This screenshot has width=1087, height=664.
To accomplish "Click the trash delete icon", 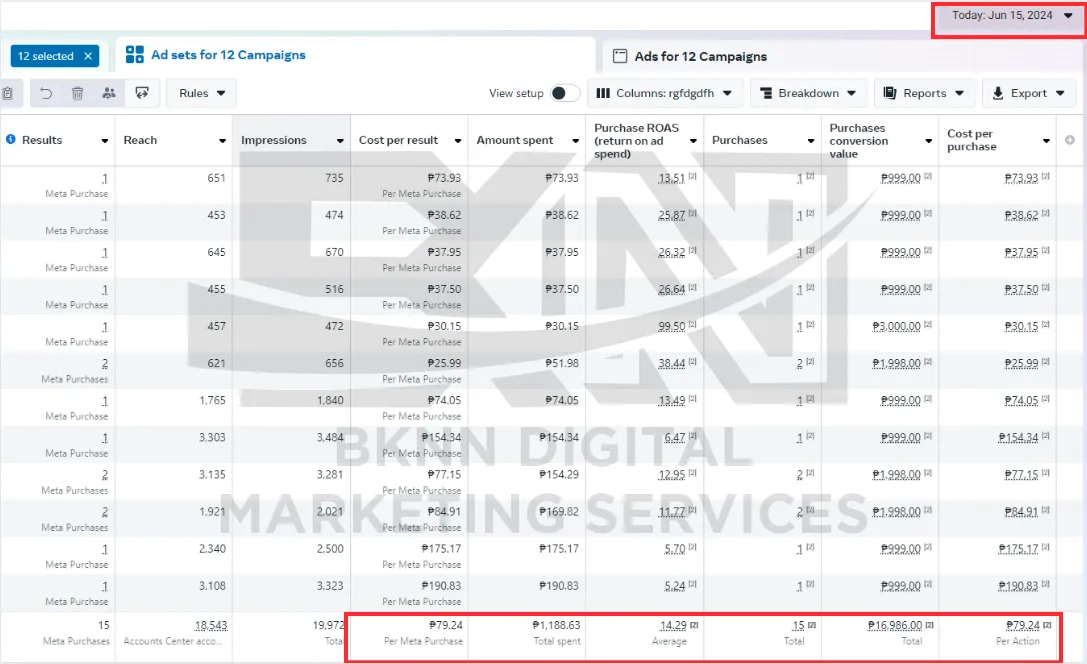I will click(x=78, y=93).
